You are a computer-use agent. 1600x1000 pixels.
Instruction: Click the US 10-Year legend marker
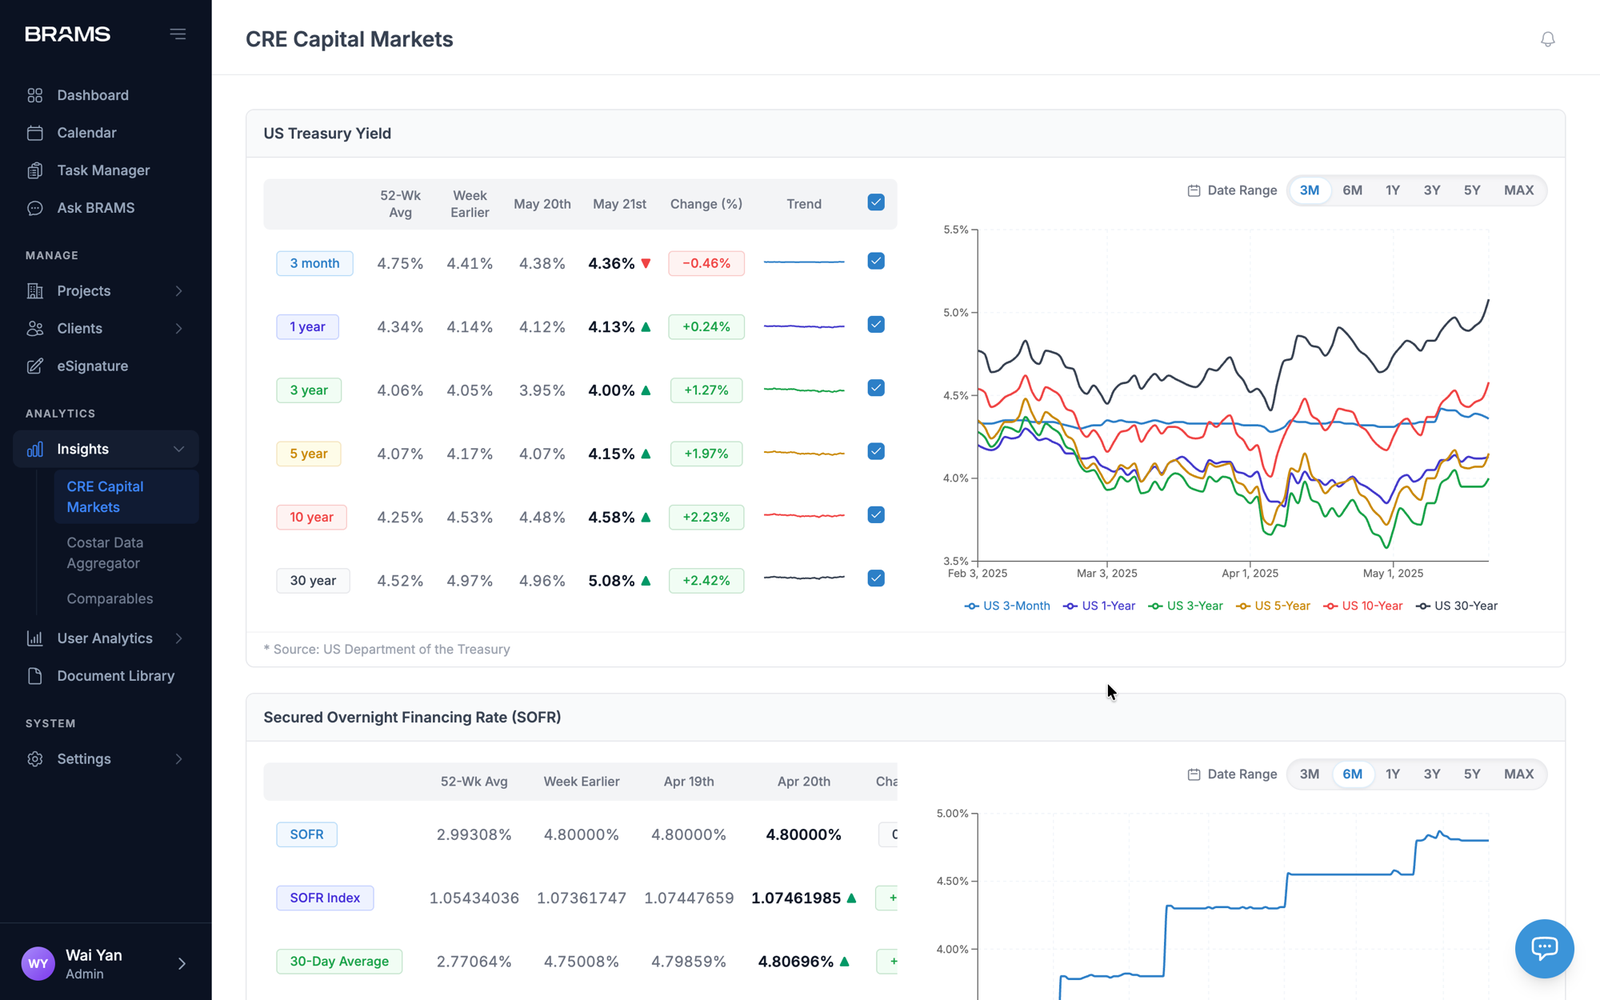(1330, 606)
